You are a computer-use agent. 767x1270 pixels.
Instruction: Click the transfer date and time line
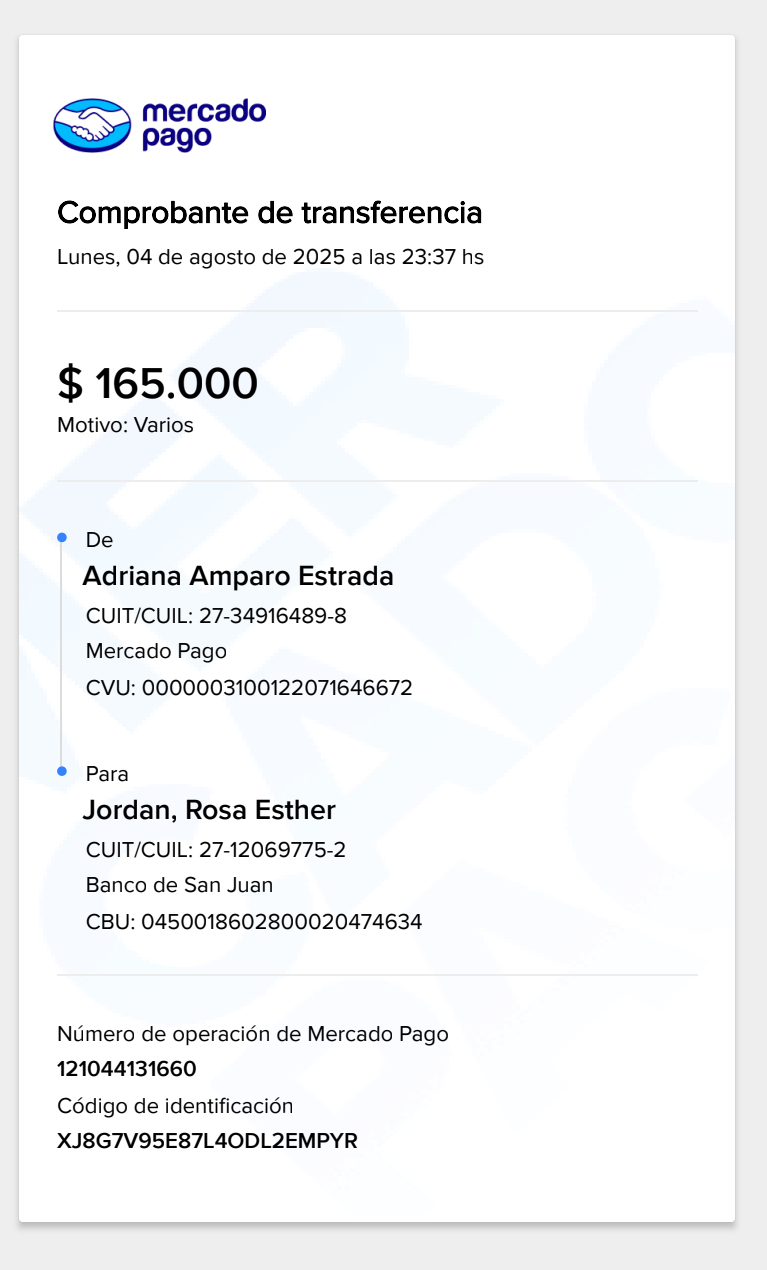tap(270, 257)
